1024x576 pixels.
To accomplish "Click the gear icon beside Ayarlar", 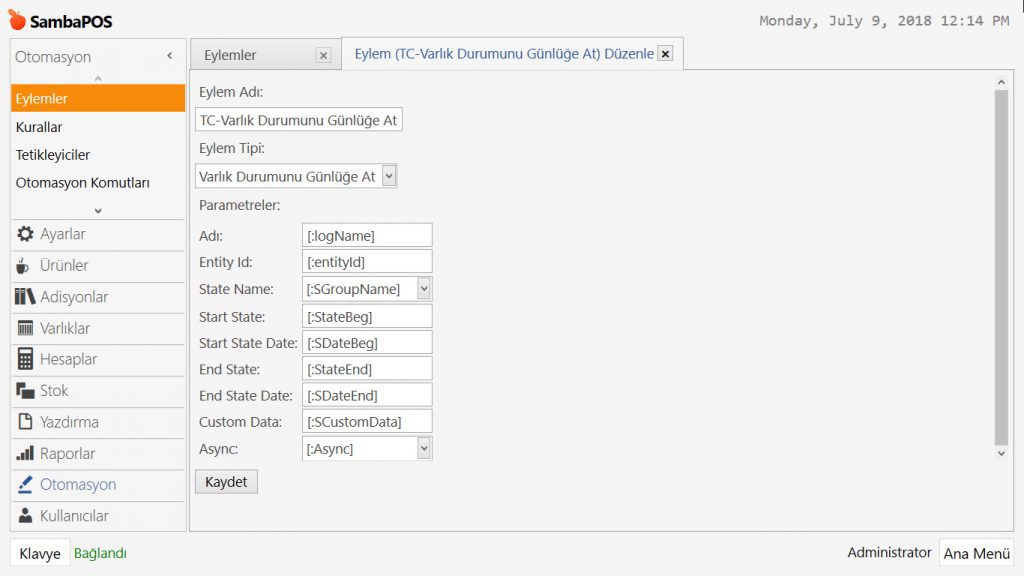I will point(25,234).
